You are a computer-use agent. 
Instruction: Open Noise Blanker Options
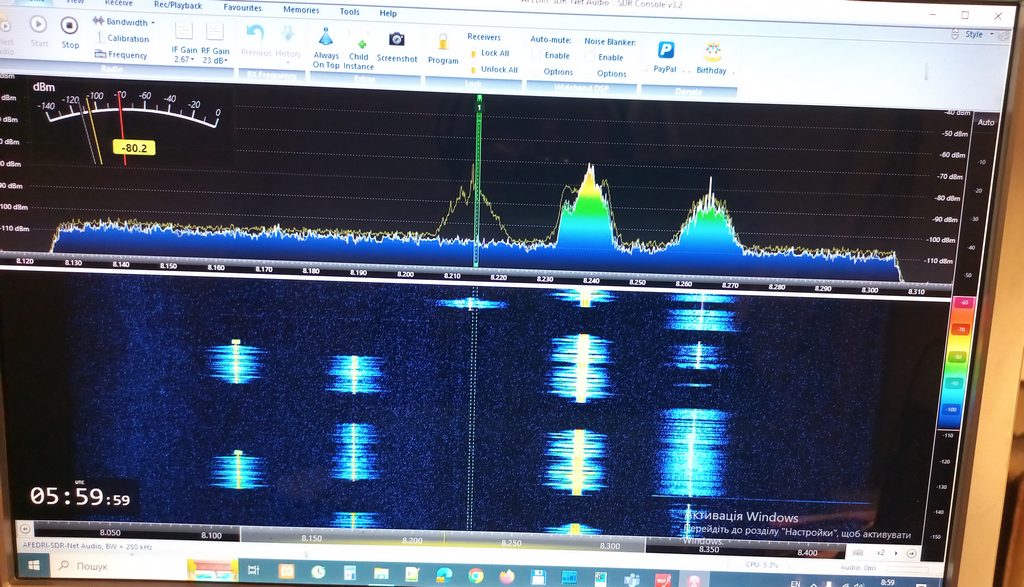[611, 73]
